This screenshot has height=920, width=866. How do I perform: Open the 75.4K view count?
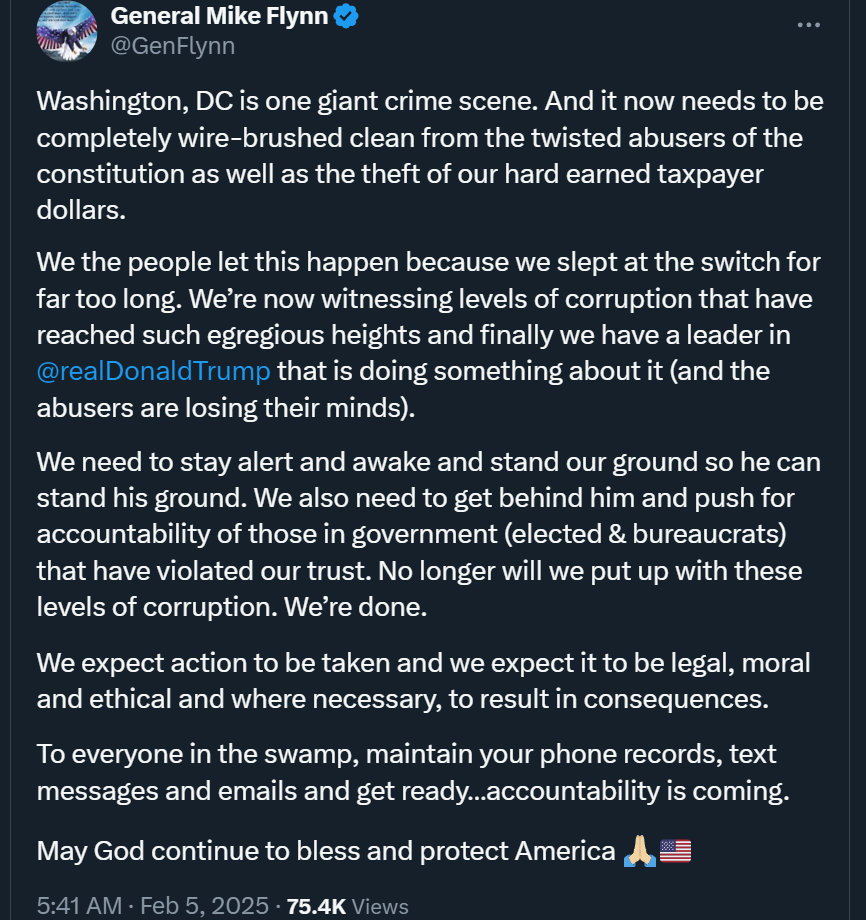pos(316,907)
